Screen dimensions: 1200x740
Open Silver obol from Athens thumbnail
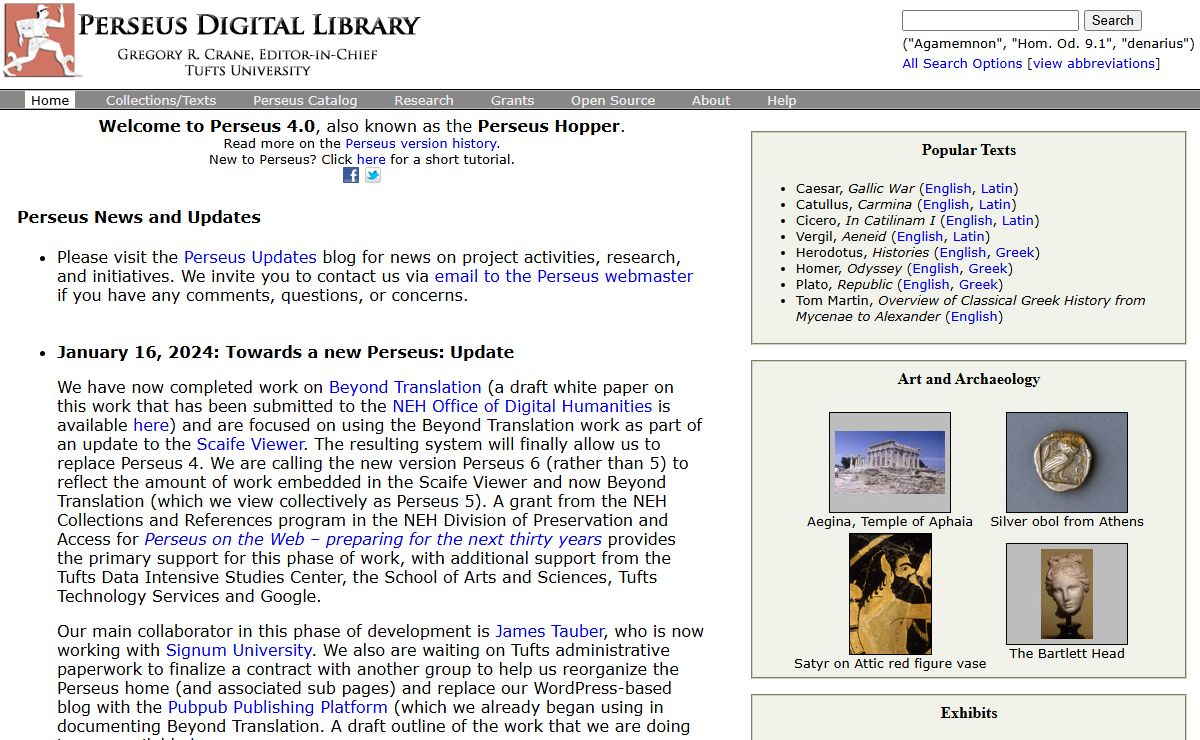pos(1067,462)
